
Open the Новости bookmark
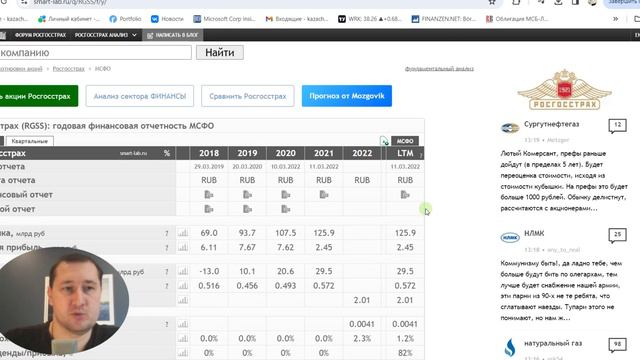(167, 19)
